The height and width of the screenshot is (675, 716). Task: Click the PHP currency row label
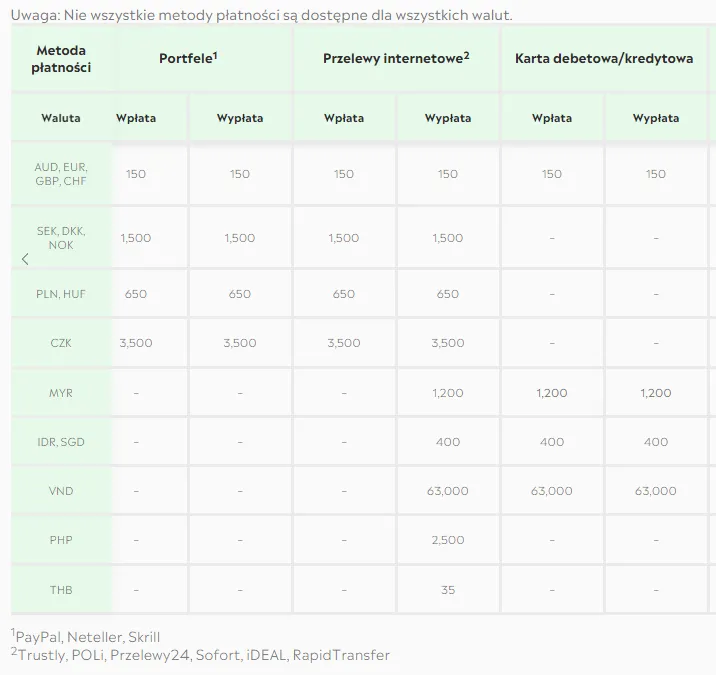tap(61, 540)
